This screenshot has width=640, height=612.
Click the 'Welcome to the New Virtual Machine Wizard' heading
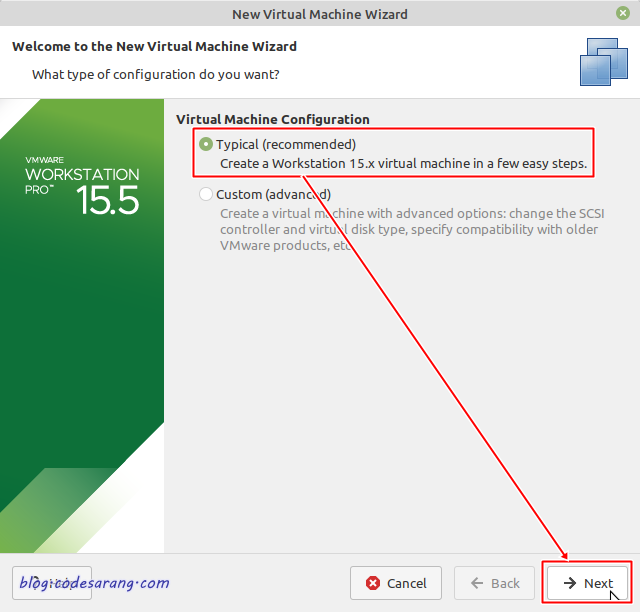click(154, 47)
